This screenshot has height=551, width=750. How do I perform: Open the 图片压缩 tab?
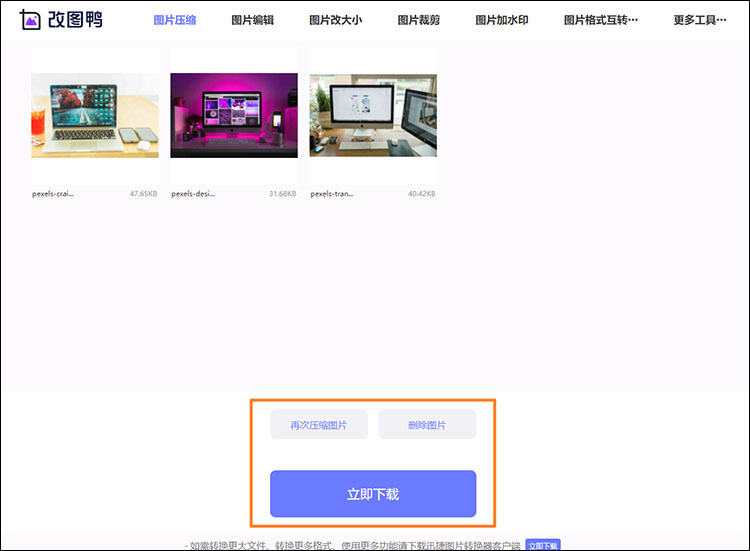pos(175,20)
